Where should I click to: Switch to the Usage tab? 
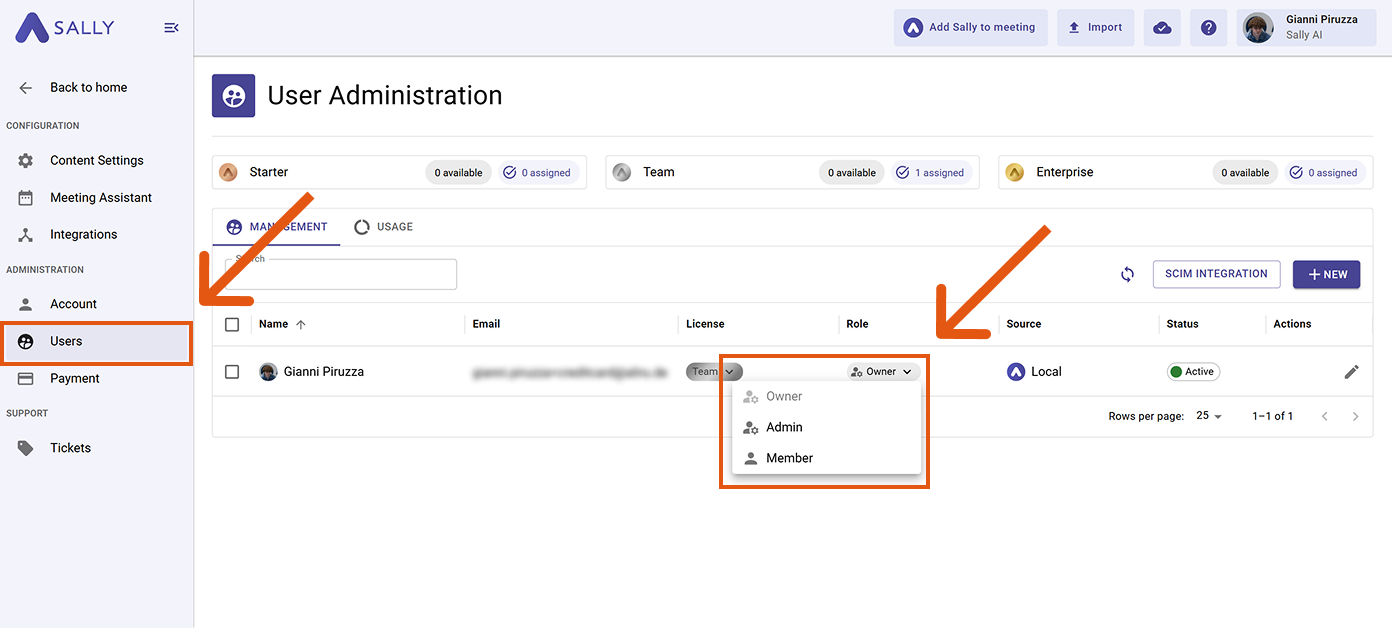point(384,227)
